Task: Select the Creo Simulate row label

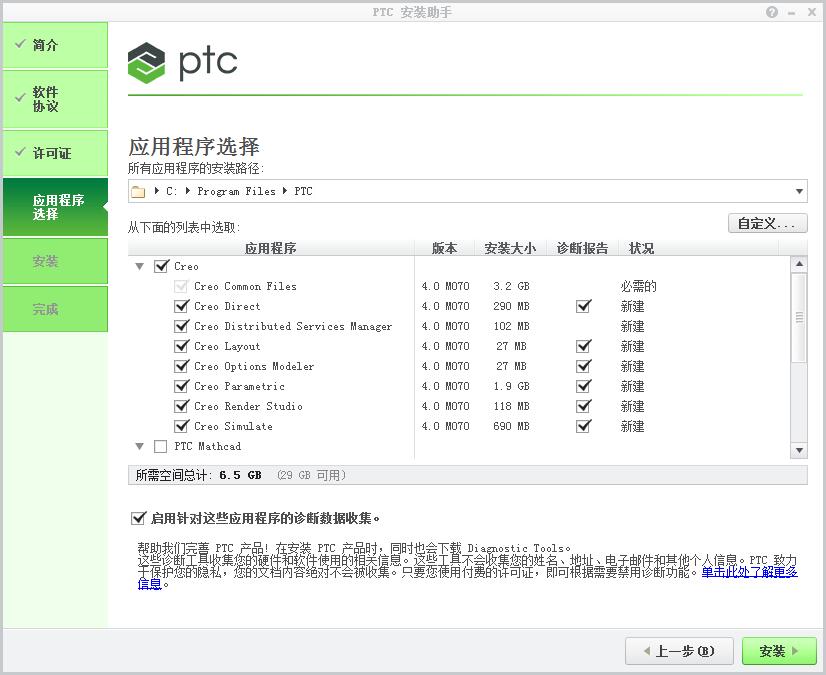Action: click(x=233, y=426)
